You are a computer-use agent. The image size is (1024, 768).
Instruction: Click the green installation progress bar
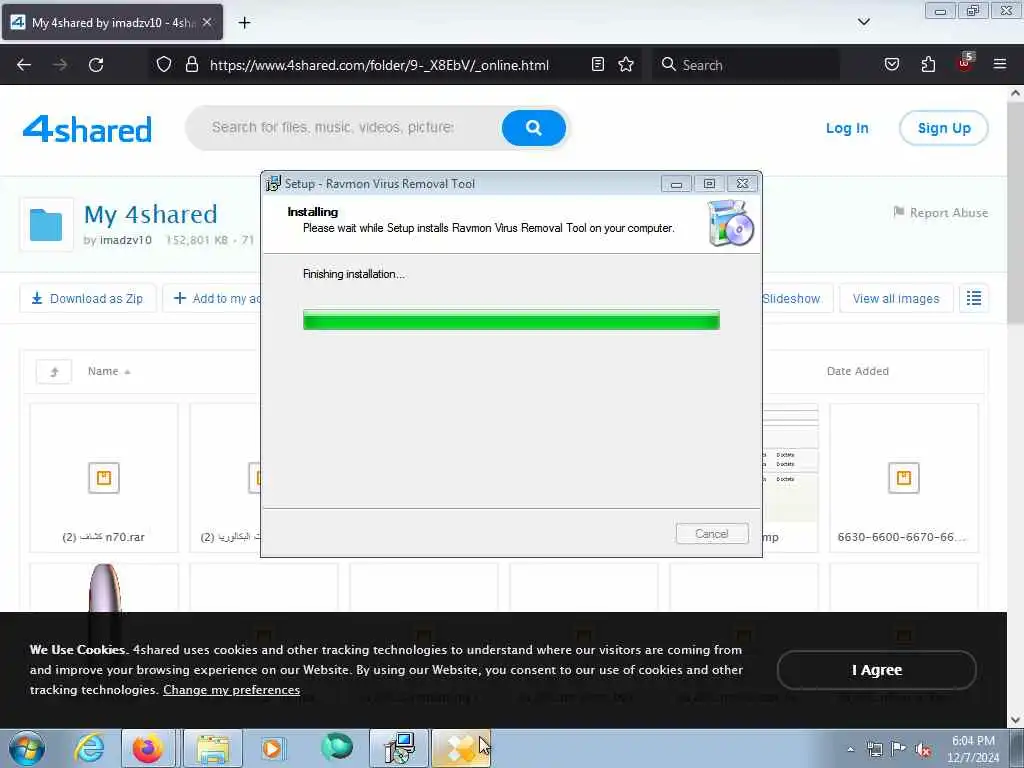511,320
